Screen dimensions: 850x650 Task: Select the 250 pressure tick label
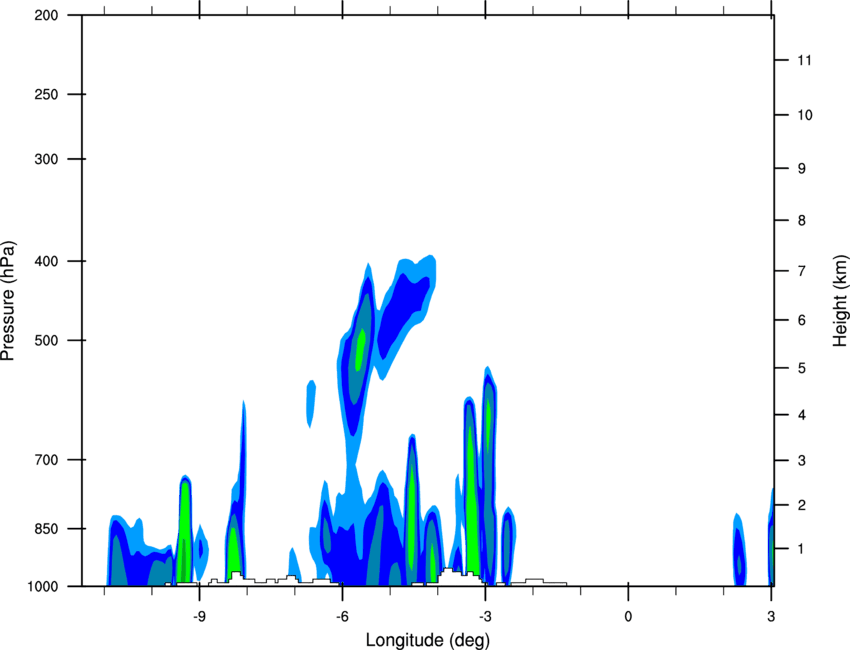click(x=46, y=94)
